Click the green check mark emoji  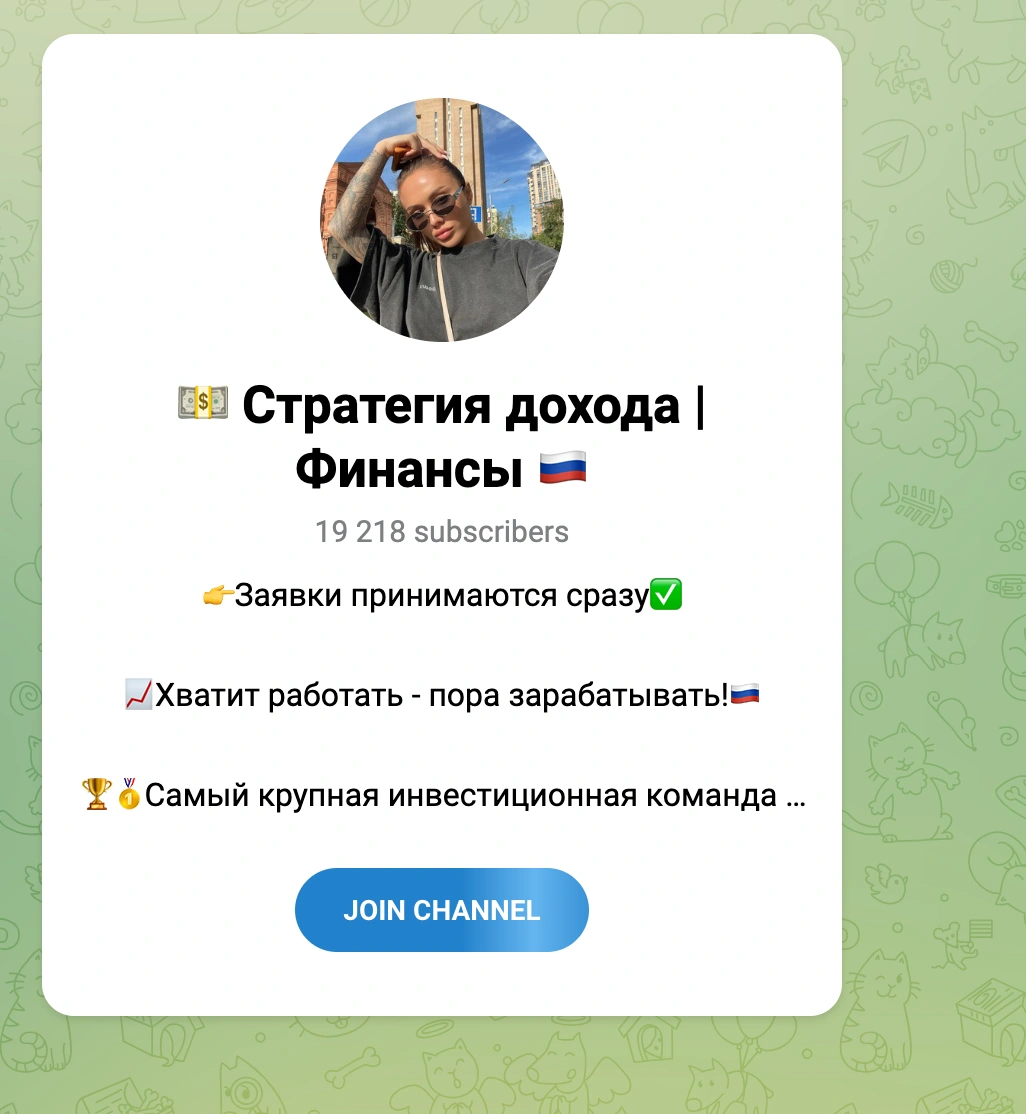coord(666,595)
